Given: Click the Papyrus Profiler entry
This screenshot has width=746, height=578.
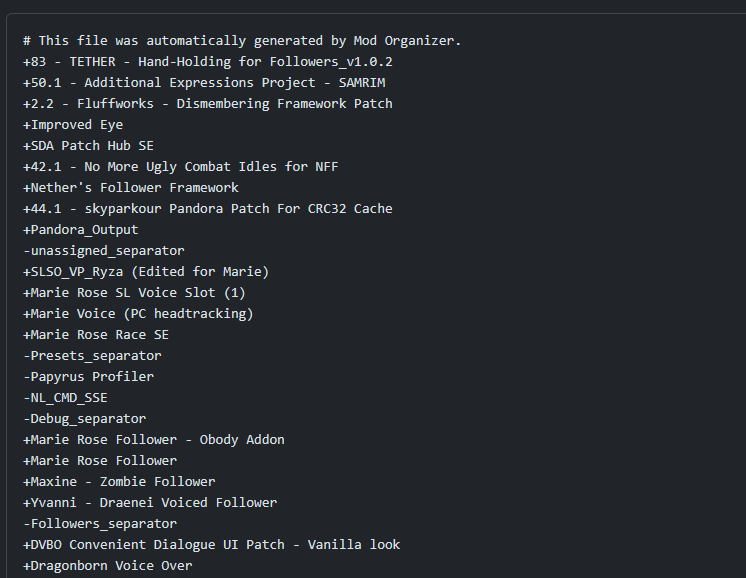Looking at the screenshot, I should pyautogui.click(x=88, y=376).
